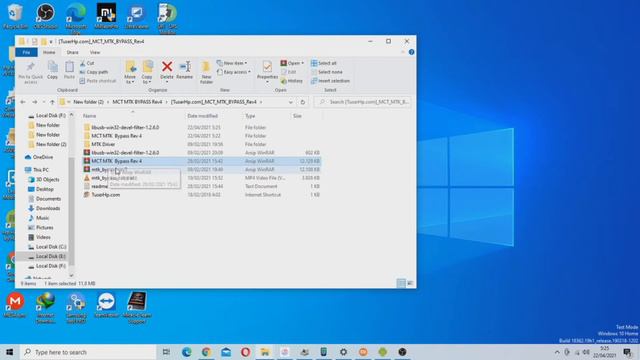Switch to details view layout icon
The height and width of the screenshot is (360, 640).
[401, 283]
